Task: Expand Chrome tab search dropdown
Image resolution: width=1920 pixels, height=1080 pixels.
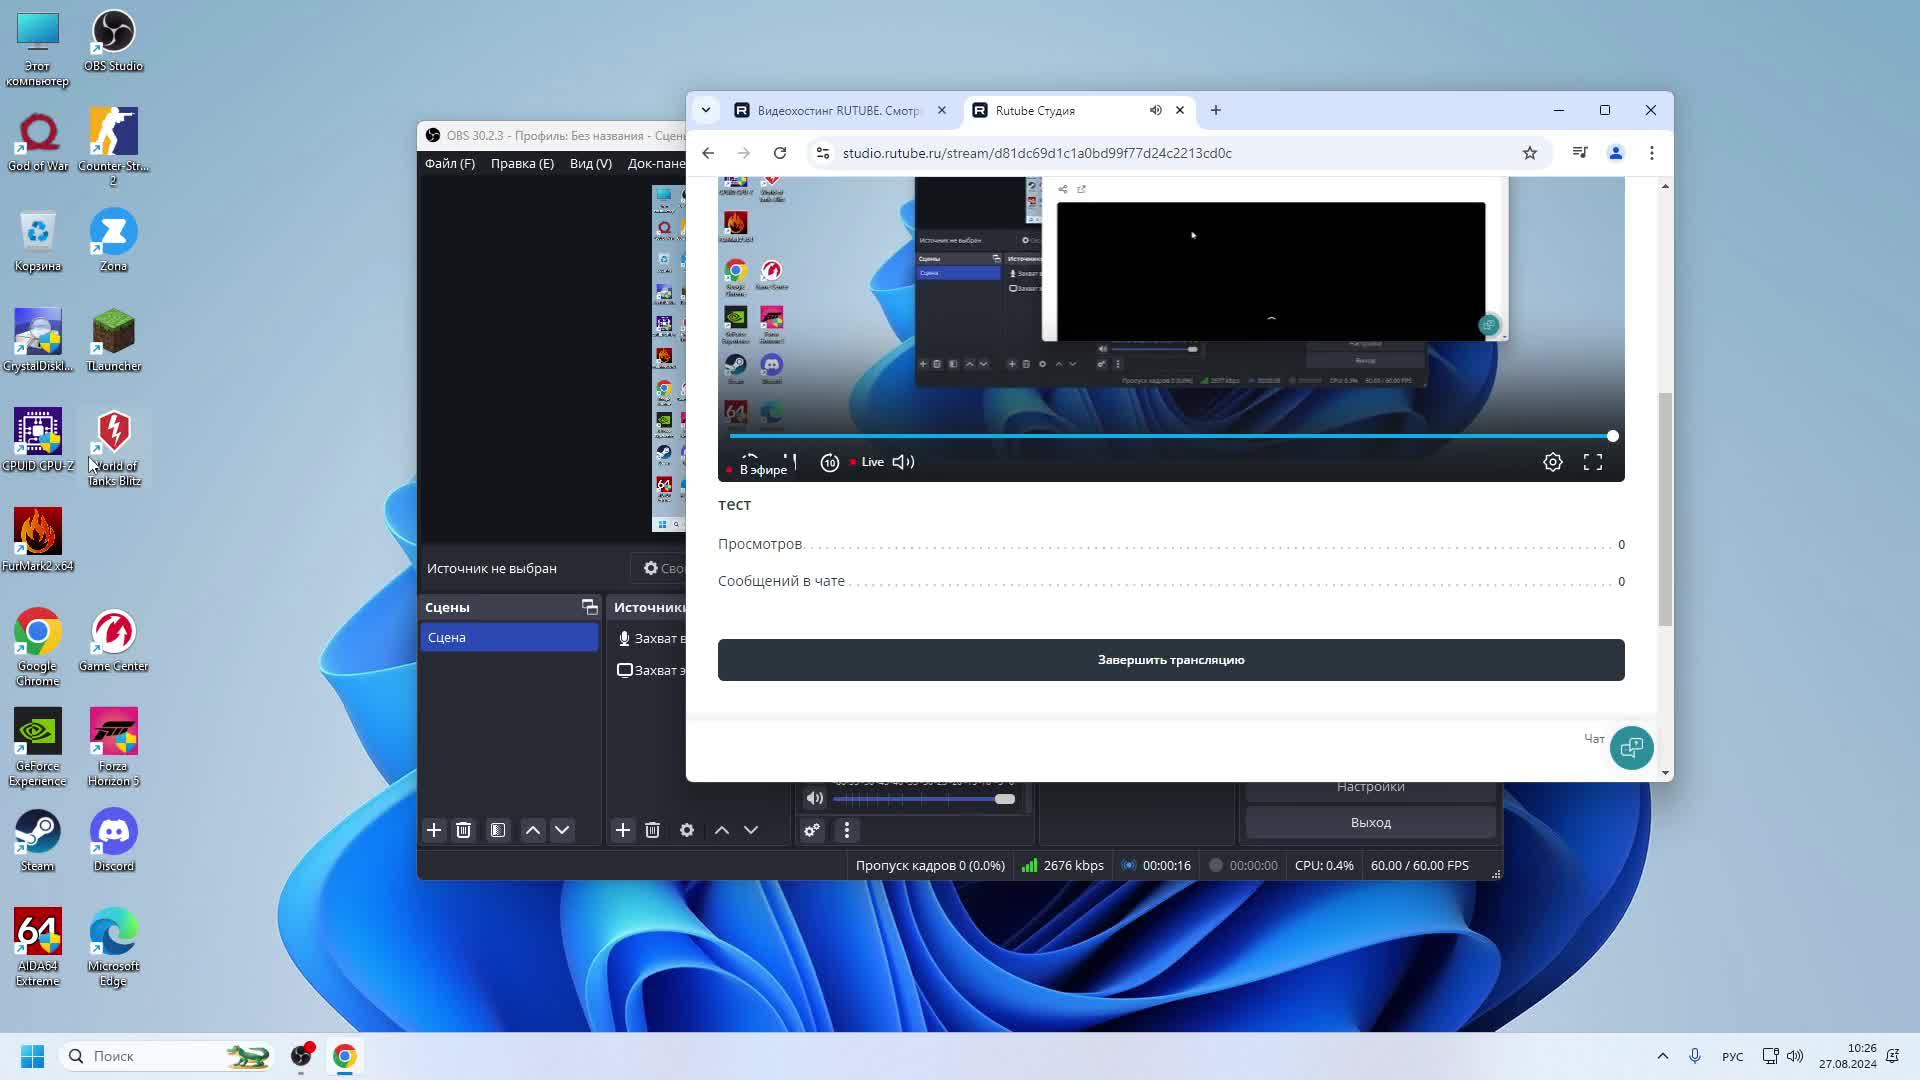Action: click(706, 110)
